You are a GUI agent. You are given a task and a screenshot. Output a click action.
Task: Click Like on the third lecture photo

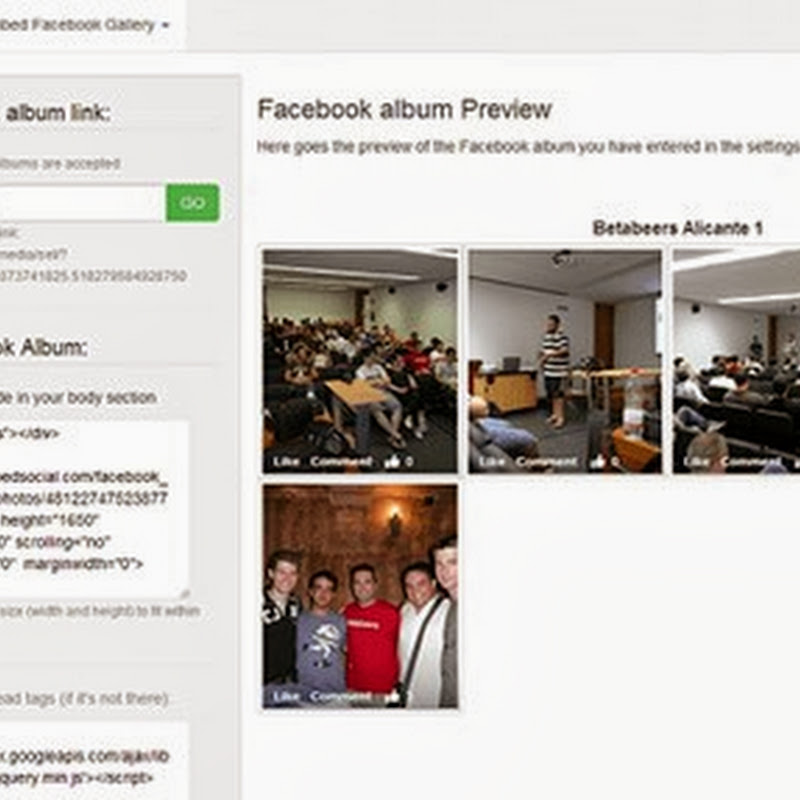pos(696,462)
